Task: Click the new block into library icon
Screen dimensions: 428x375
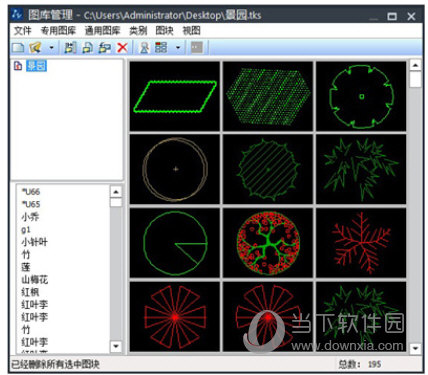Action: [70, 48]
